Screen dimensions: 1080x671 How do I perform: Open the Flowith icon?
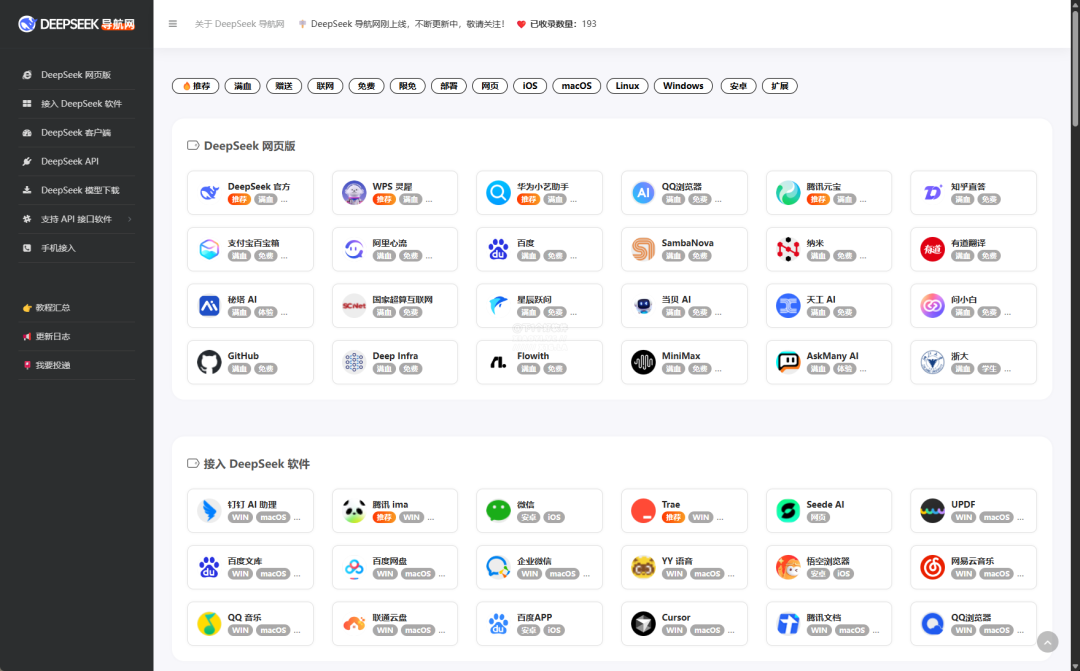(499, 362)
